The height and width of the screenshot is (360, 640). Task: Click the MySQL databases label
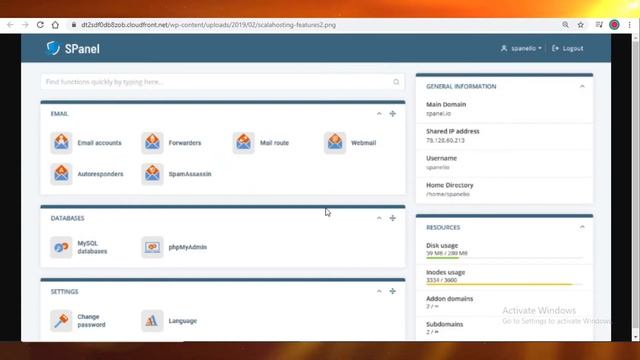pyautogui.click(x=92, y=247)
